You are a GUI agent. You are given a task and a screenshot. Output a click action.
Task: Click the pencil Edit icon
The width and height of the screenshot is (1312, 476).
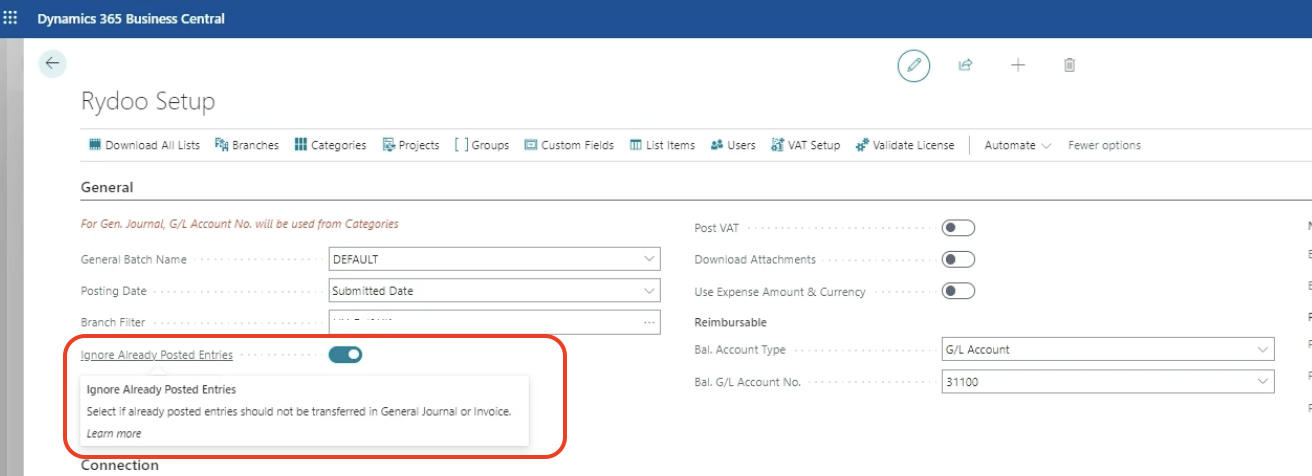913,65
